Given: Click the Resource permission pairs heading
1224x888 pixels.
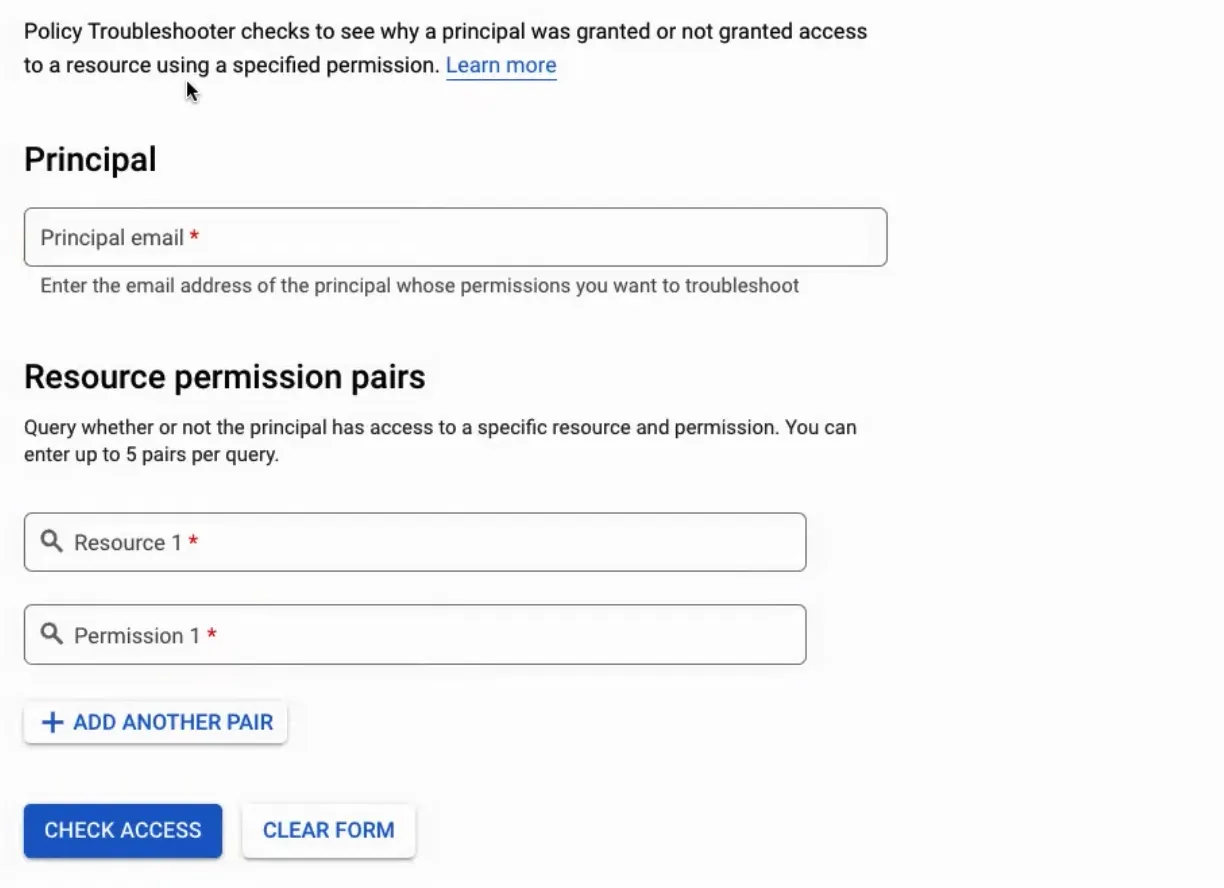Looking at the screenshot, I should tap(224, 376).
